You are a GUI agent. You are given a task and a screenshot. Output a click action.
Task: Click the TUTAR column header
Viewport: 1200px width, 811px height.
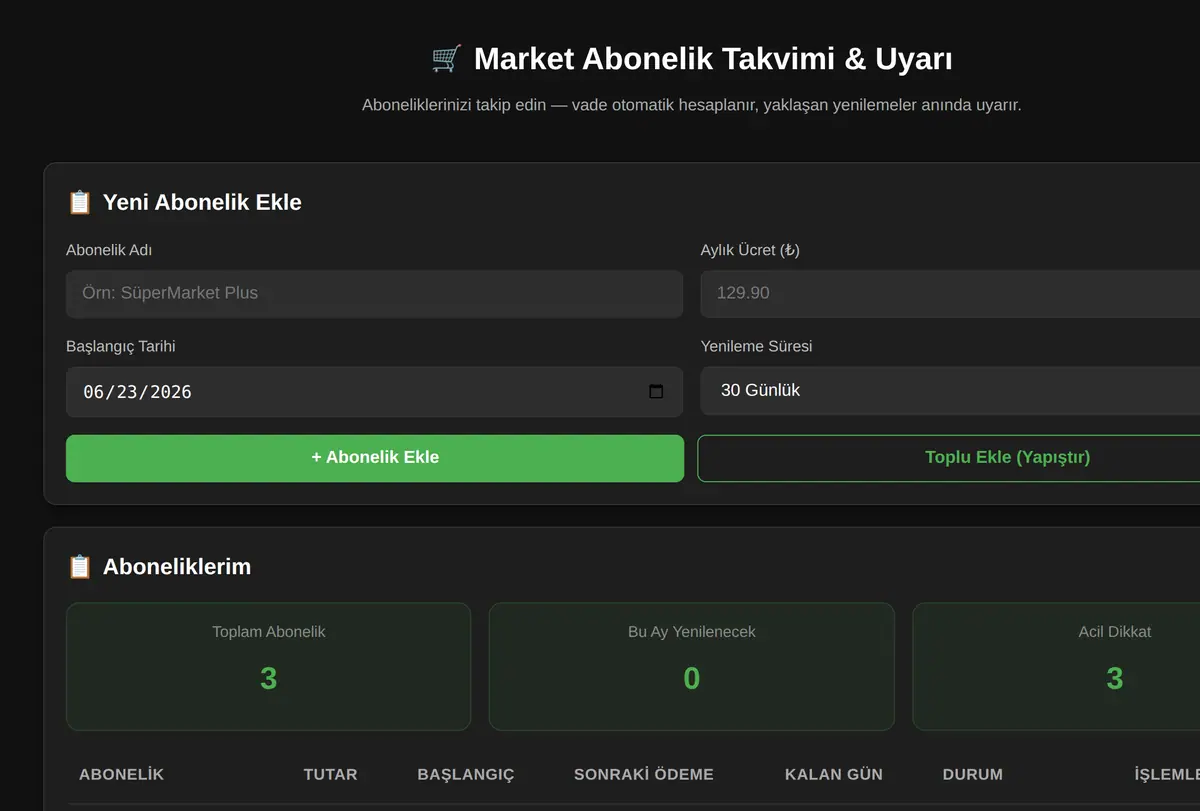[x=330, y=774]
